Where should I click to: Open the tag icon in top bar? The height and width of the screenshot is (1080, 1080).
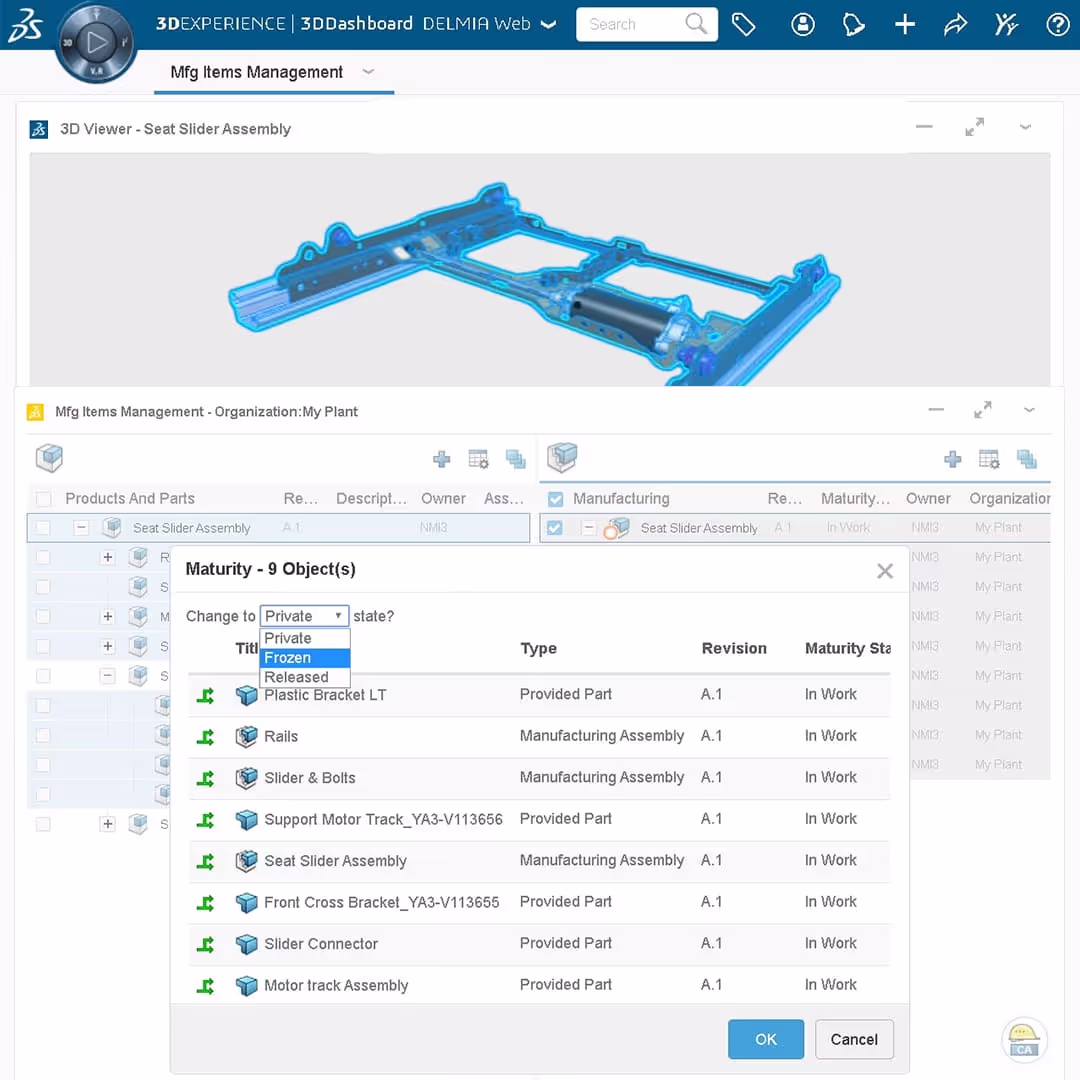tap(743, 25)
